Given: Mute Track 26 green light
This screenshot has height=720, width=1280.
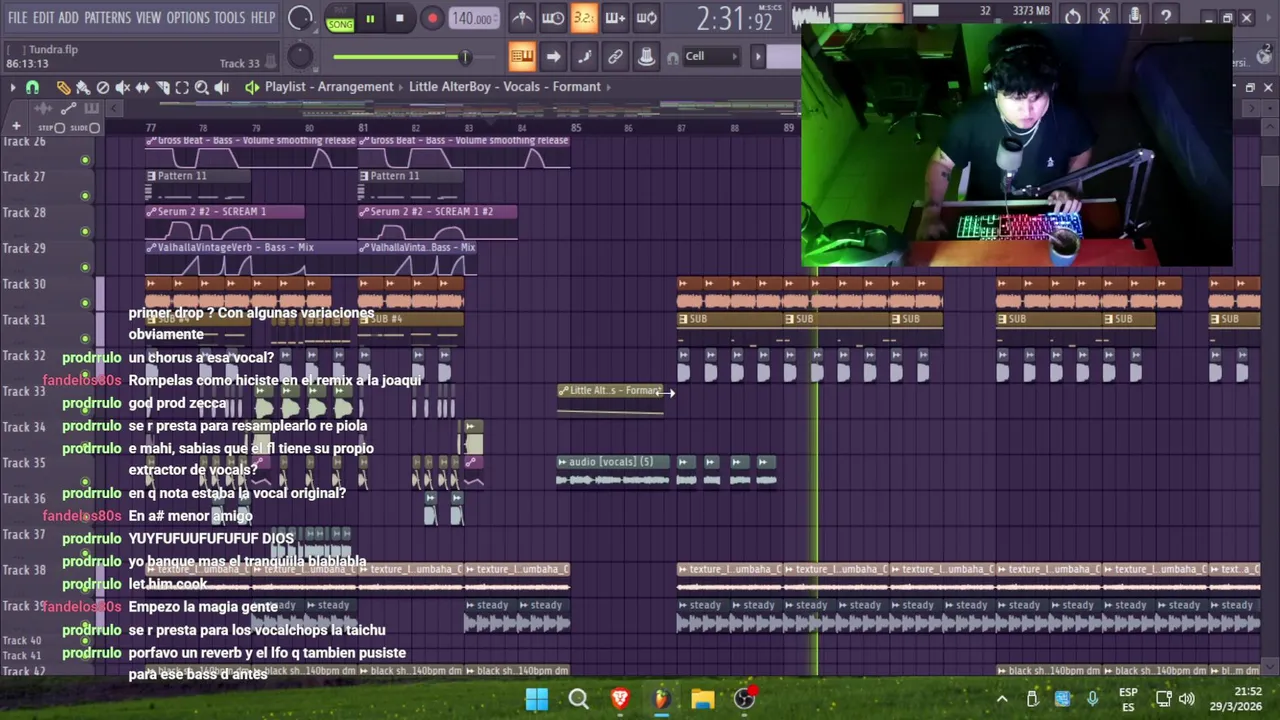Looking at the screenshot, I should pos(85,160).
